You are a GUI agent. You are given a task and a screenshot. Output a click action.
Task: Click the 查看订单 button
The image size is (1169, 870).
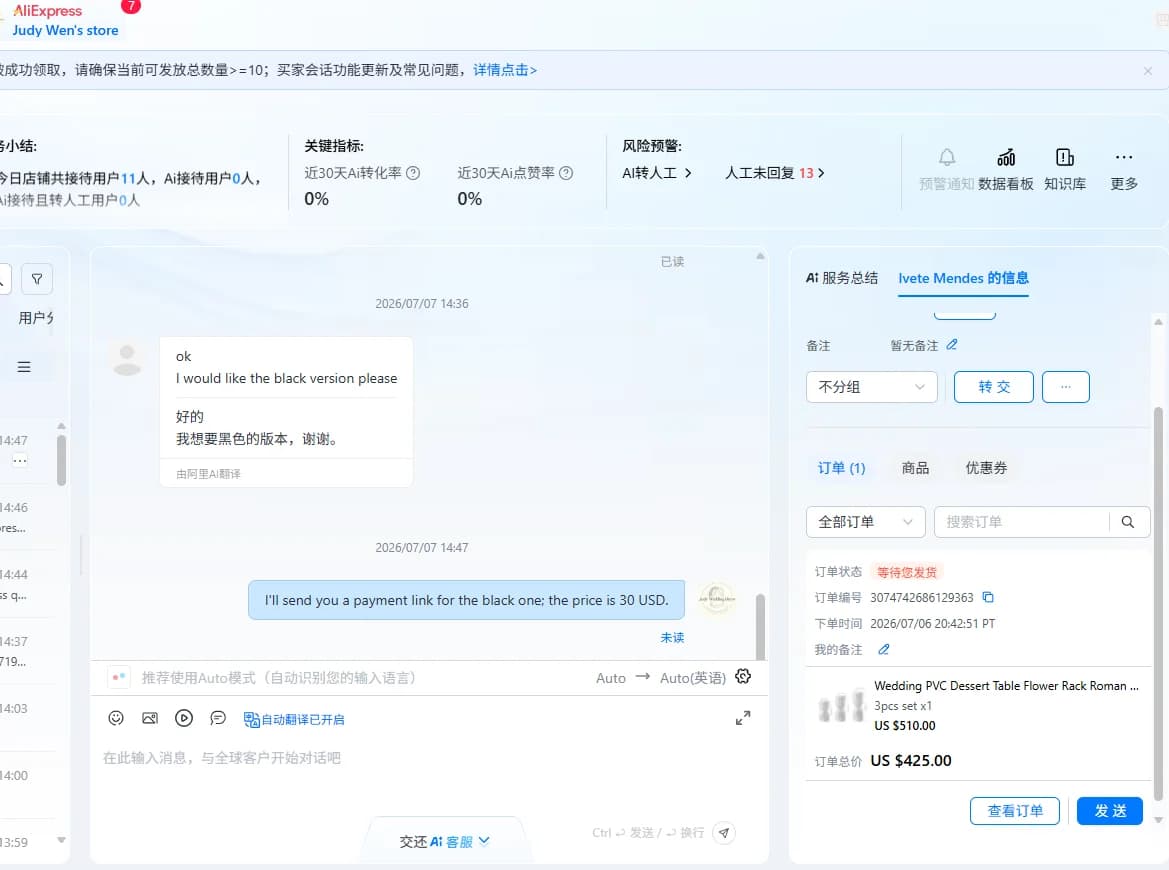coord(1015,810)
